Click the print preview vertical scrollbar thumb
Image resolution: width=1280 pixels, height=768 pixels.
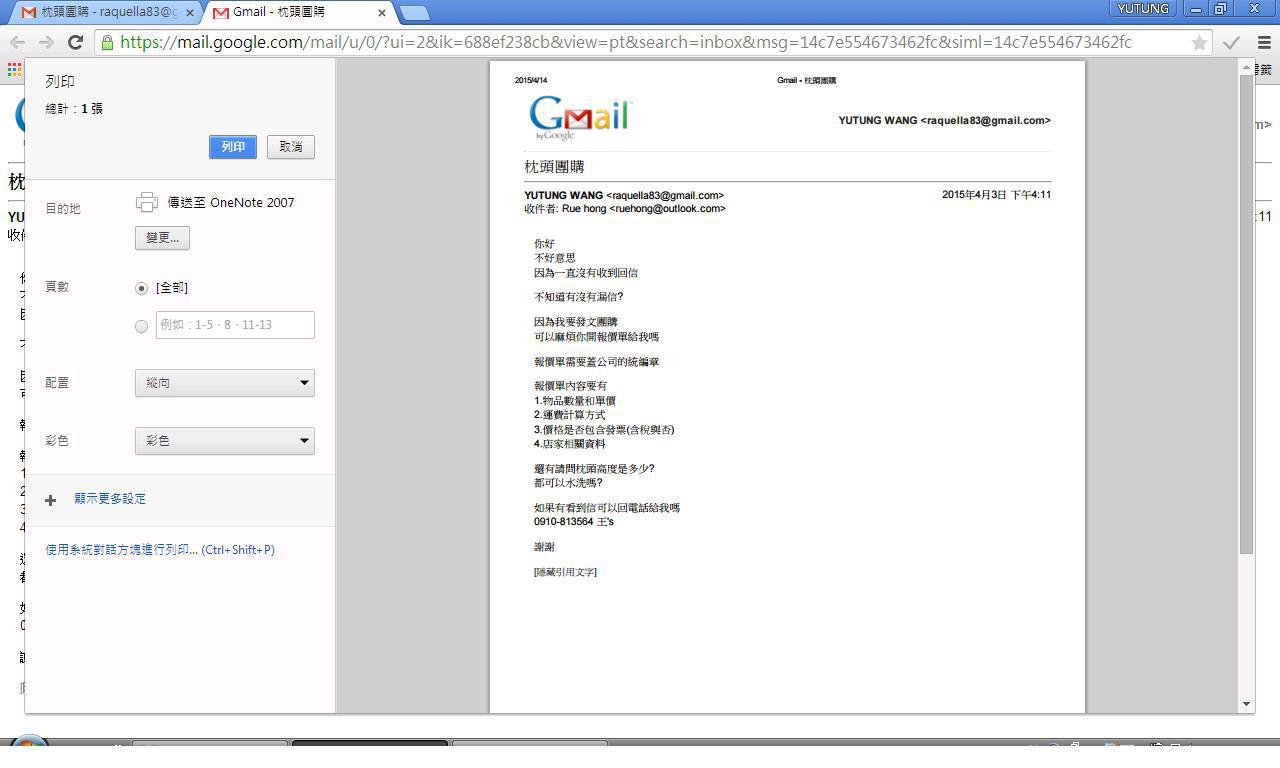coord(1246,315)
